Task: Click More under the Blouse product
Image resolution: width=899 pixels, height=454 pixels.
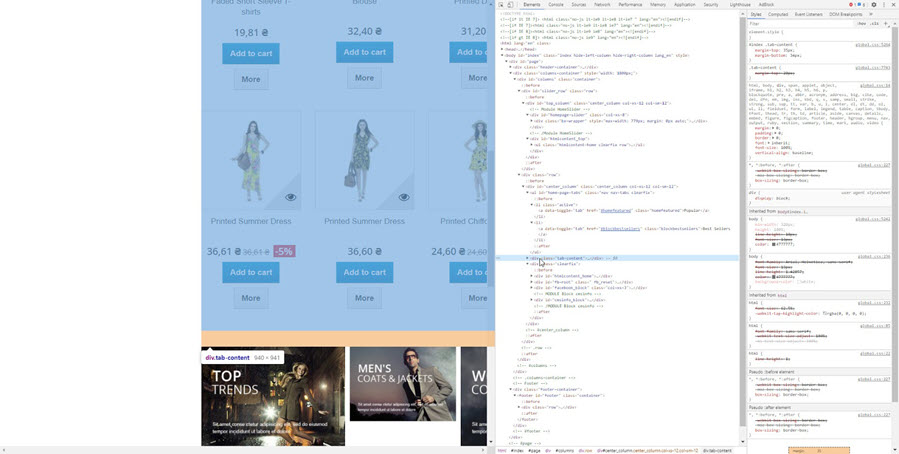Action: coord(365,78)
